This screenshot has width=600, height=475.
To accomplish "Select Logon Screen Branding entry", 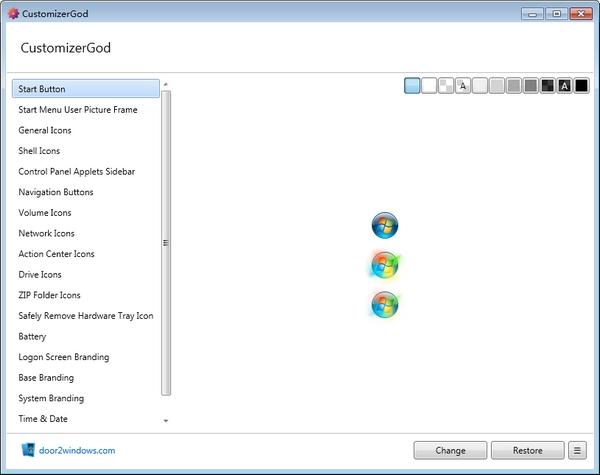I will click(x=86, y=357).
